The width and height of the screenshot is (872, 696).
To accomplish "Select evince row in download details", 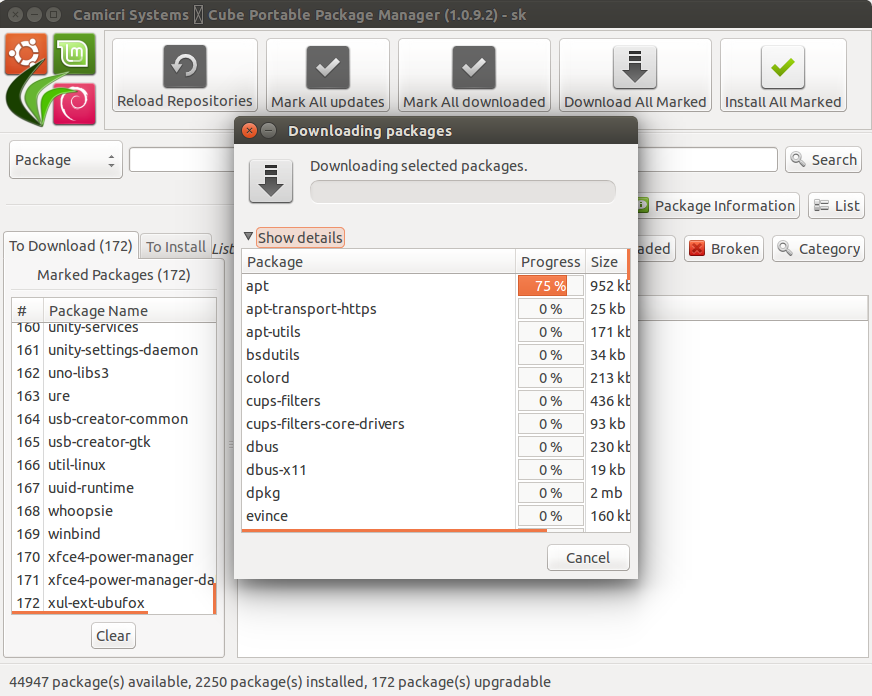I will tap(436, 516).
